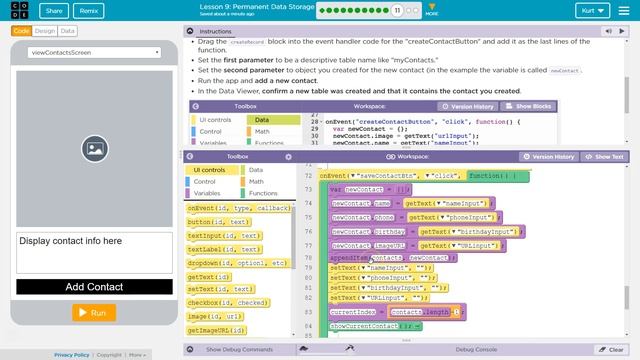Open the getText "phoneInput" dropdown arrow
The height and width of the screenshot is (360, 640).
click(x=442, y=218)
